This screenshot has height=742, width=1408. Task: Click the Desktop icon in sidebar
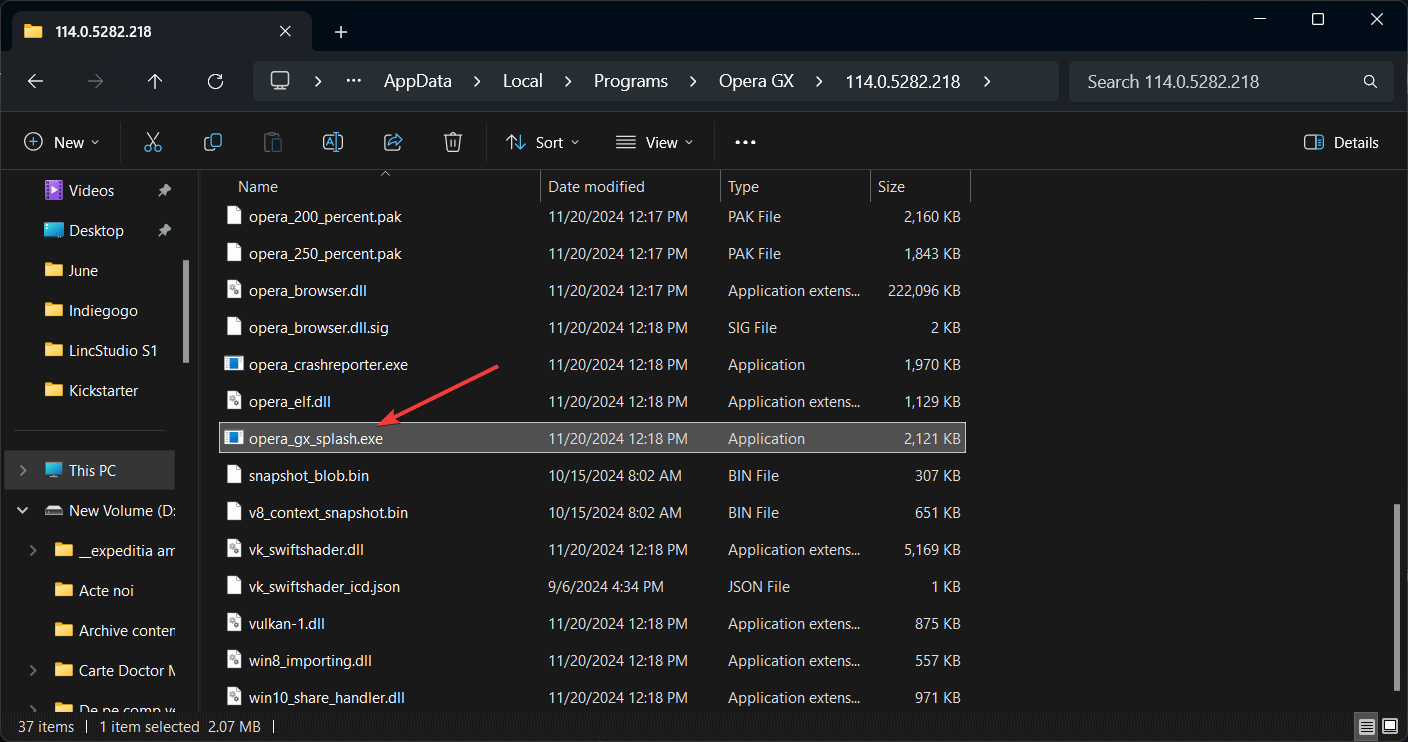(54, 230)
